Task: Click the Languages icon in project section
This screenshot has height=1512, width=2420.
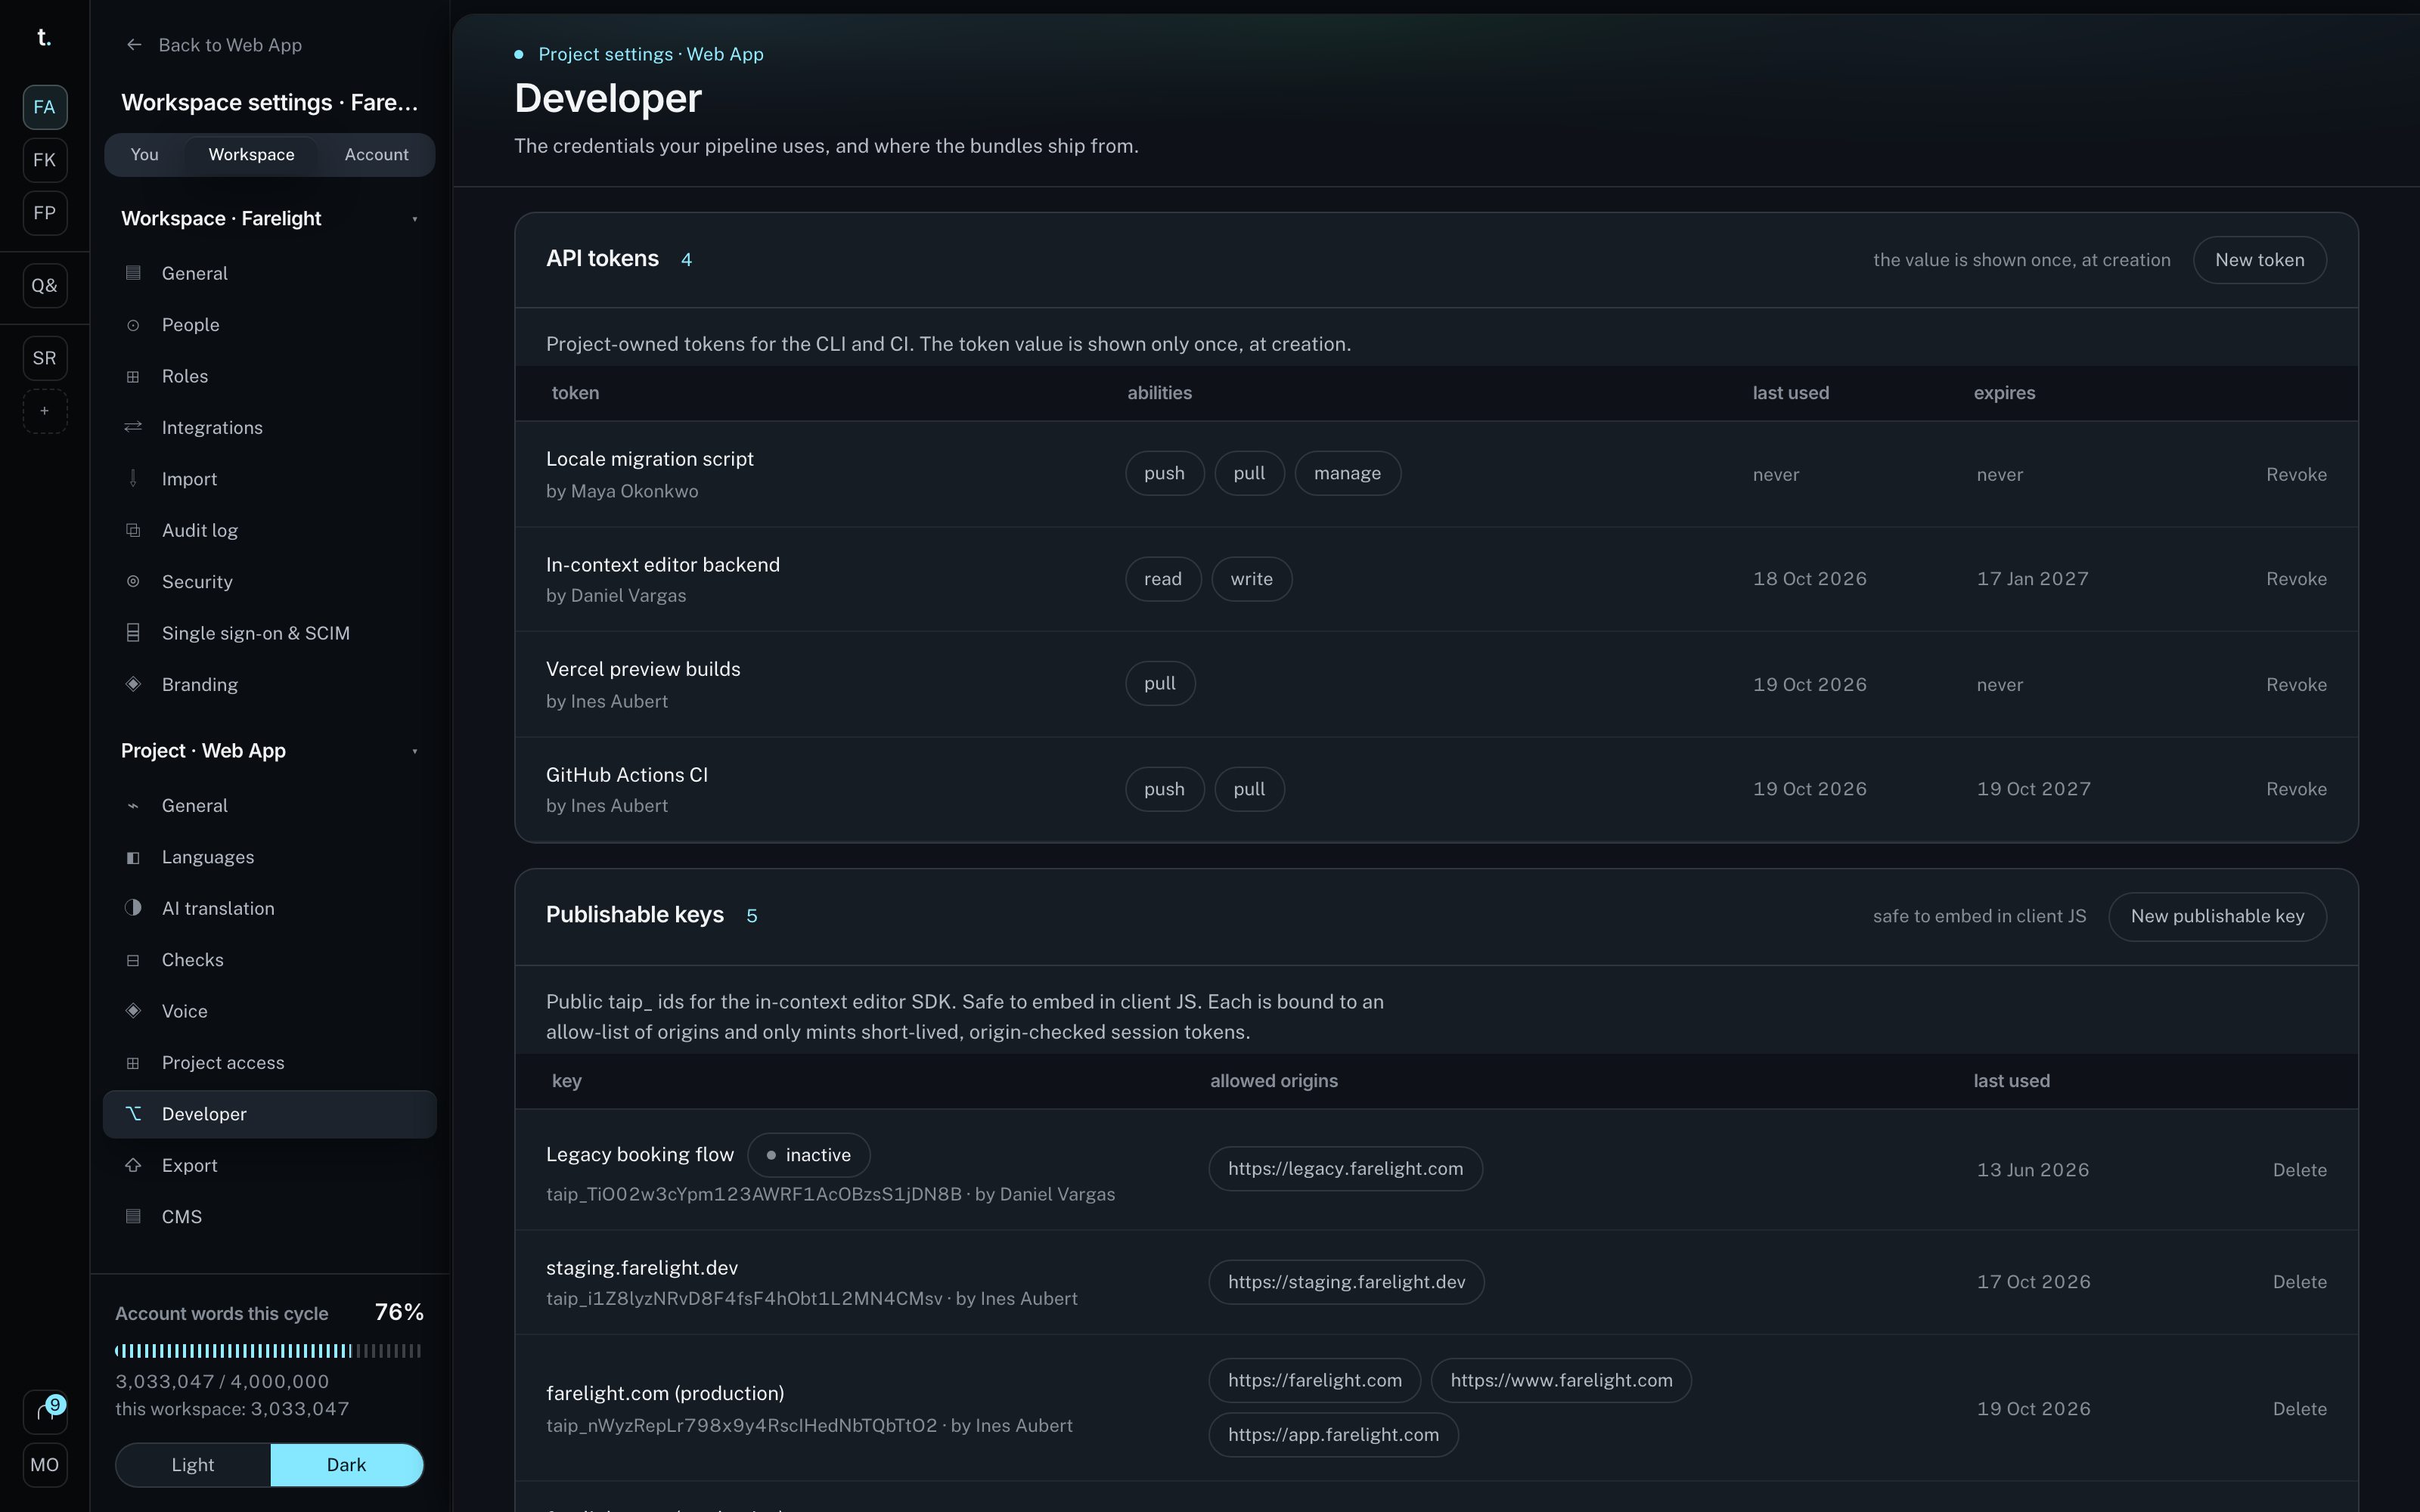Action: [x=133, y=857]
